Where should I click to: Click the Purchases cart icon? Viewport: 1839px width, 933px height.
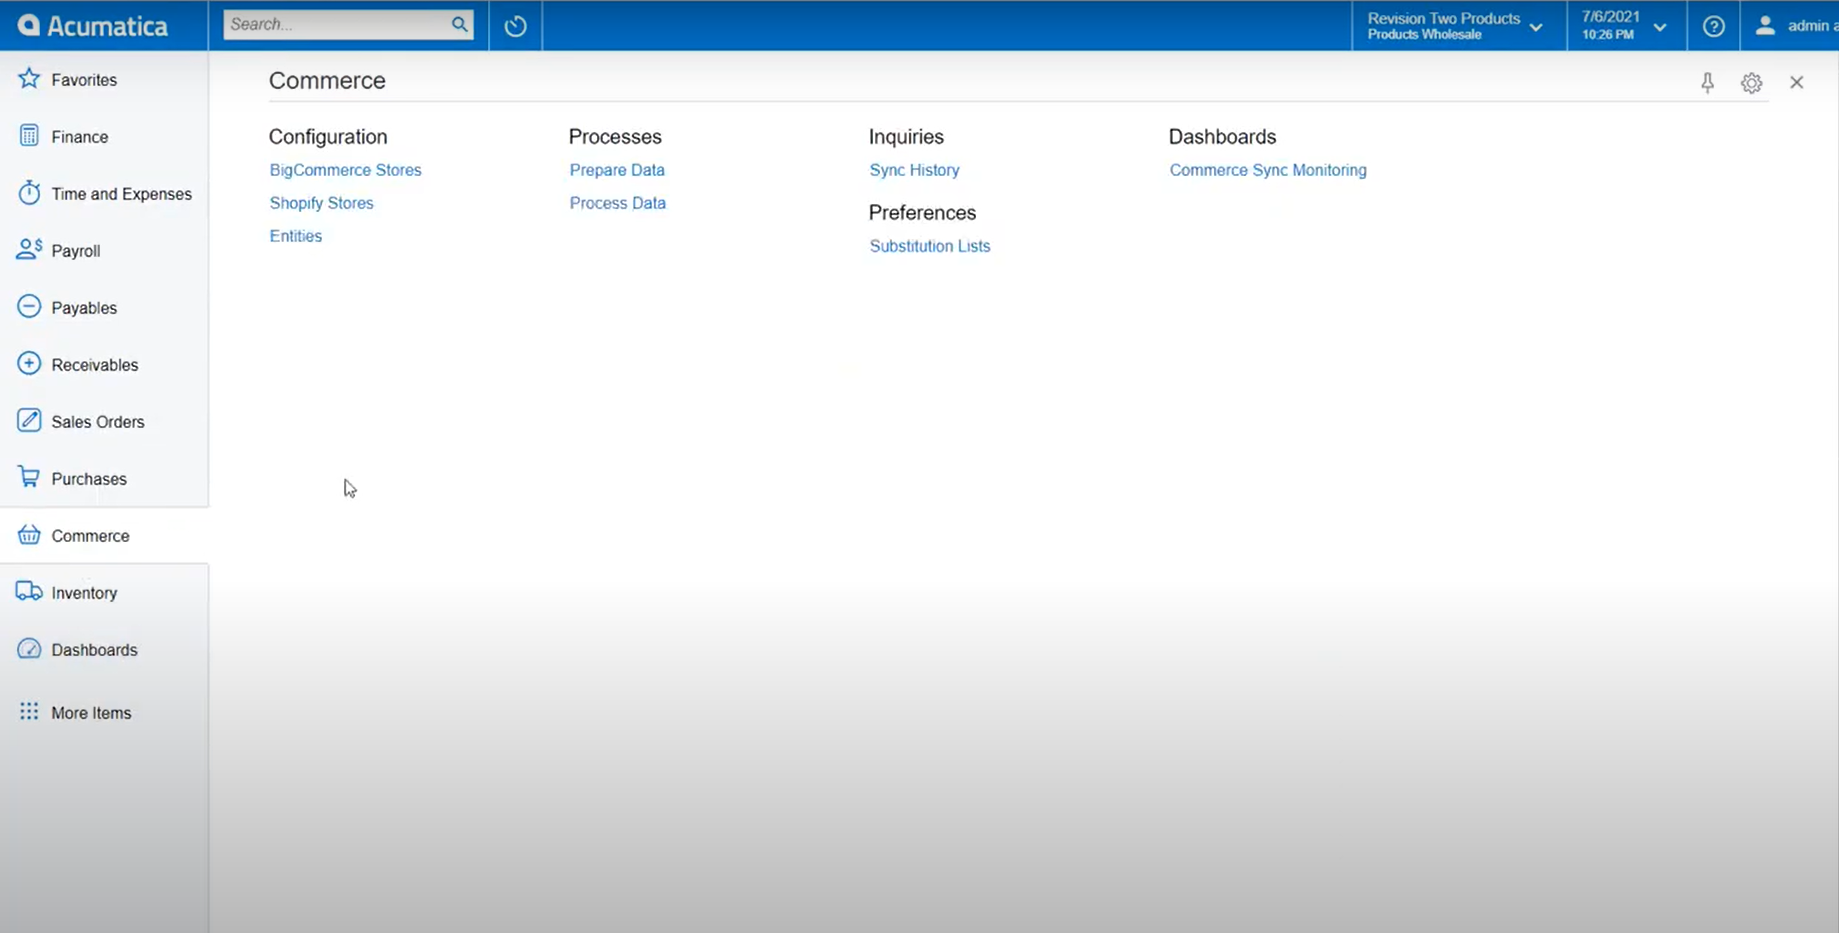[29, 478]
